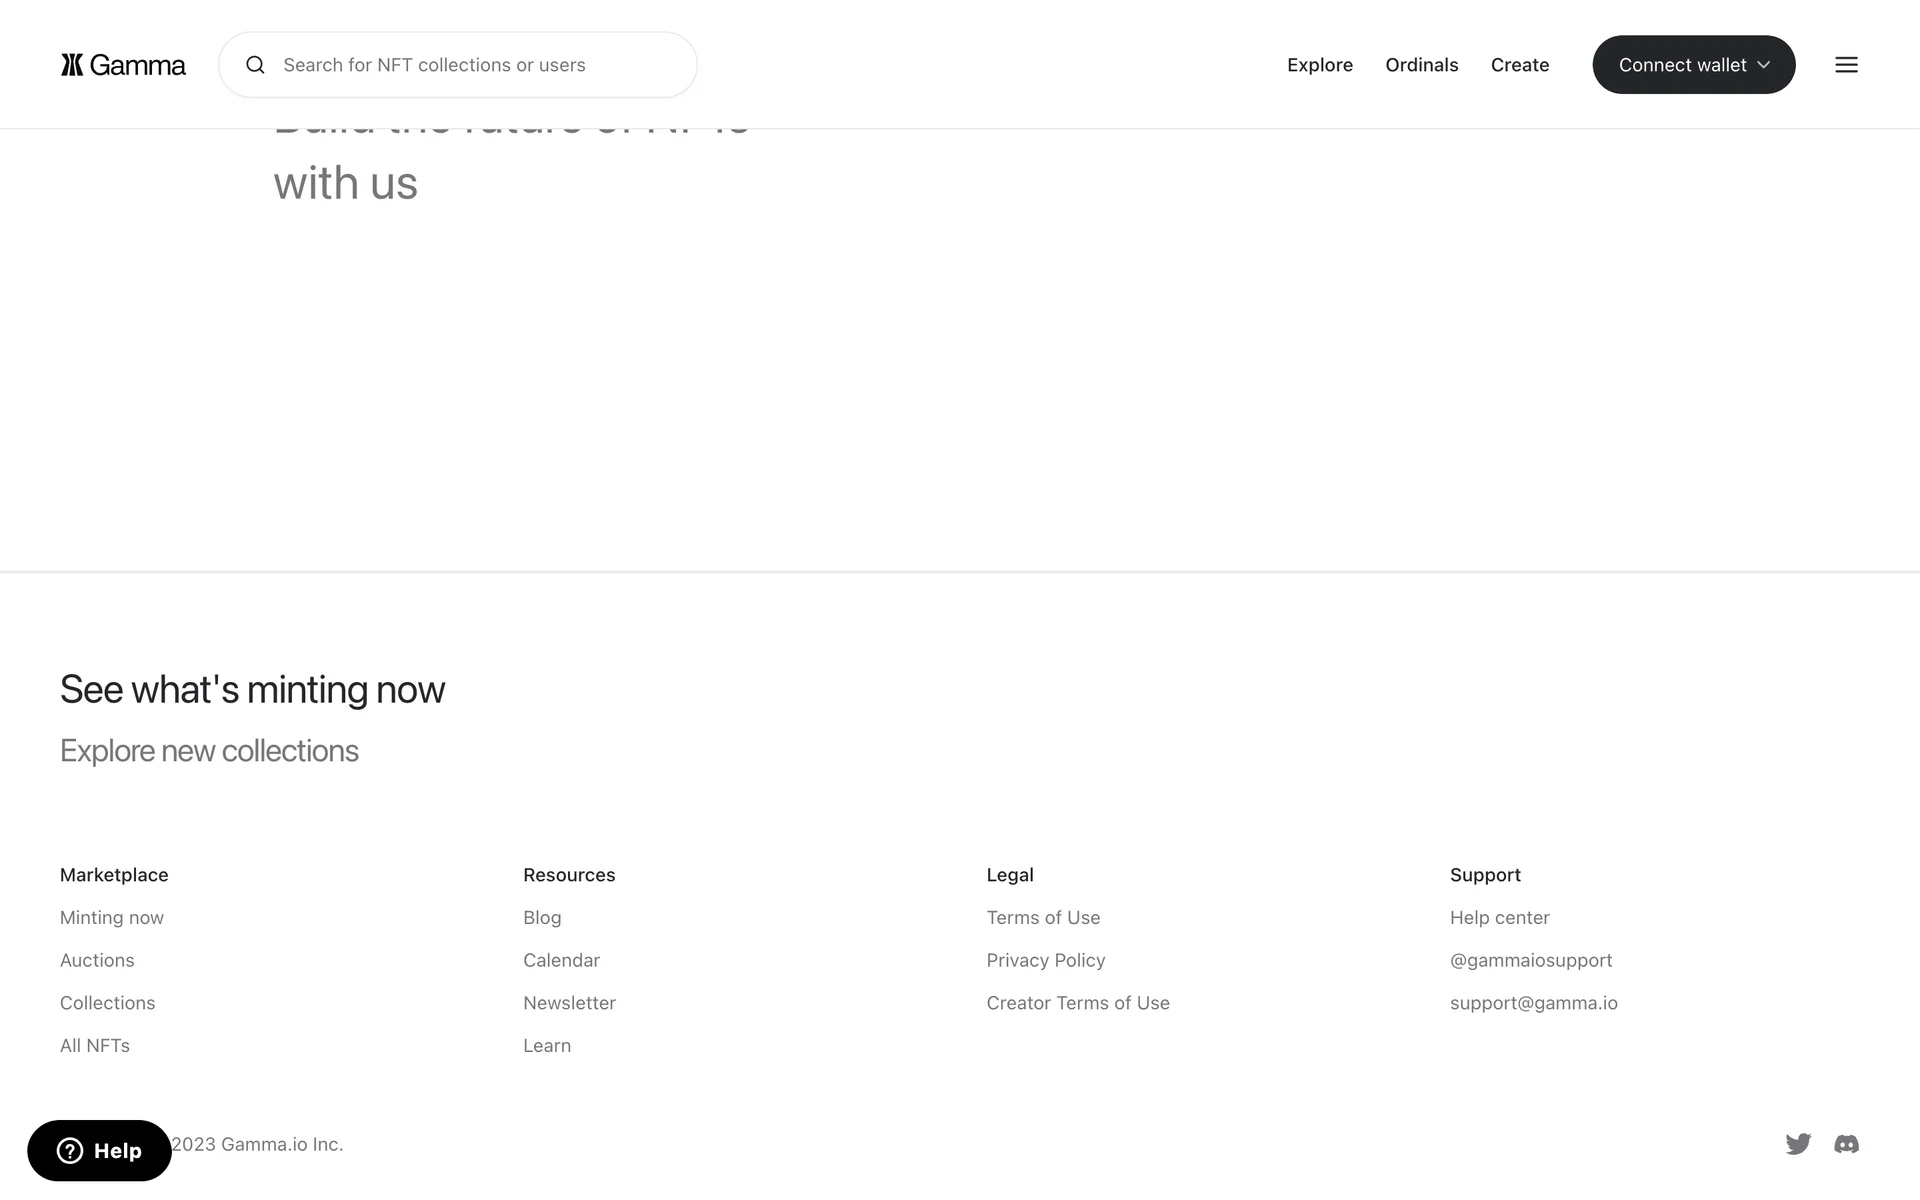
Task: Expand the Connect wallet dropdown
Action: click(1693, 65)
